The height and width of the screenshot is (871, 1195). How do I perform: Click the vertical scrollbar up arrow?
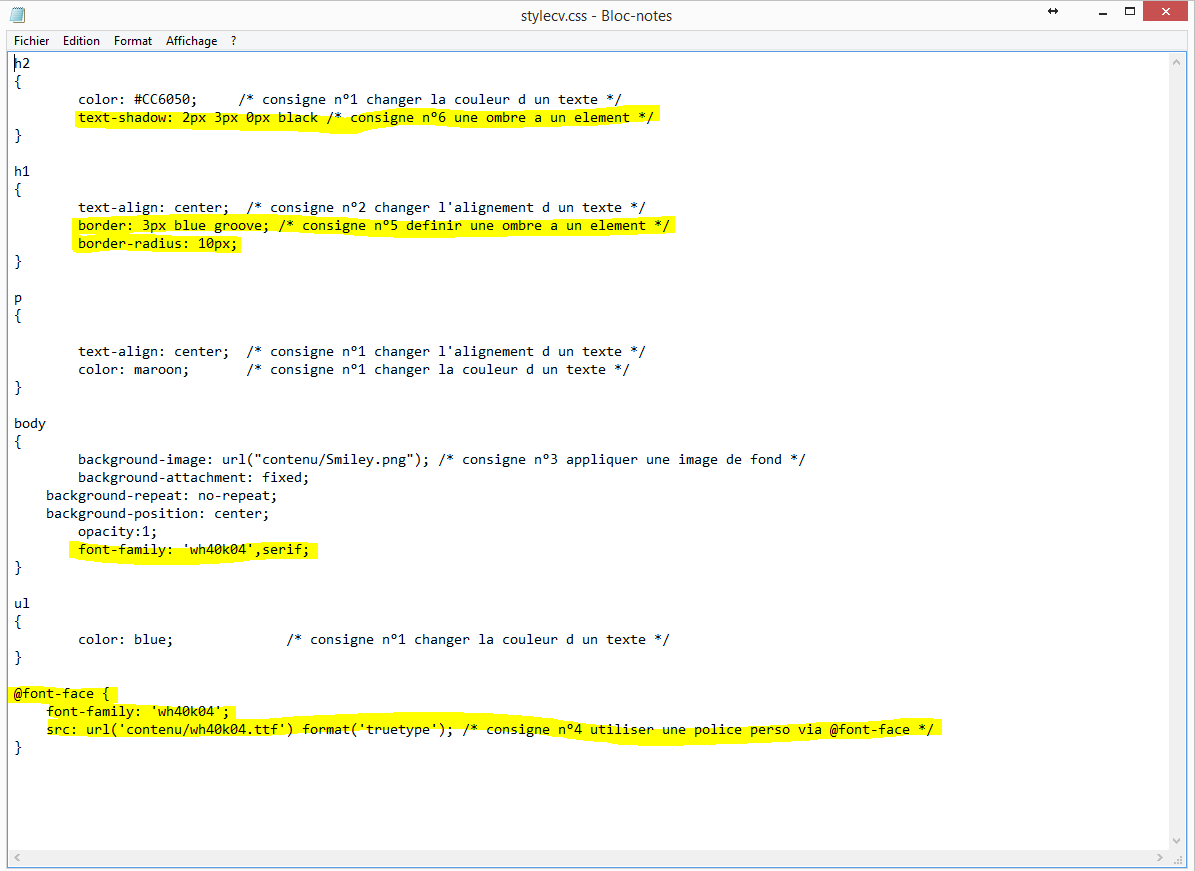pyautogui.click(x=1178, y=62)
